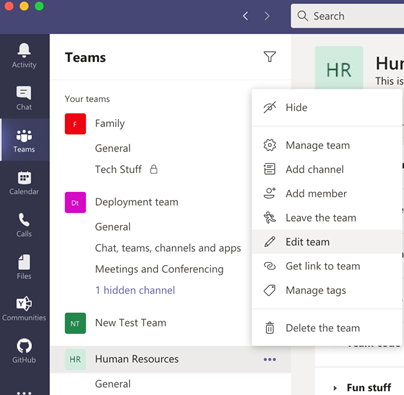
Task: Click the Manage team gear icon
Action: point(270,145)
